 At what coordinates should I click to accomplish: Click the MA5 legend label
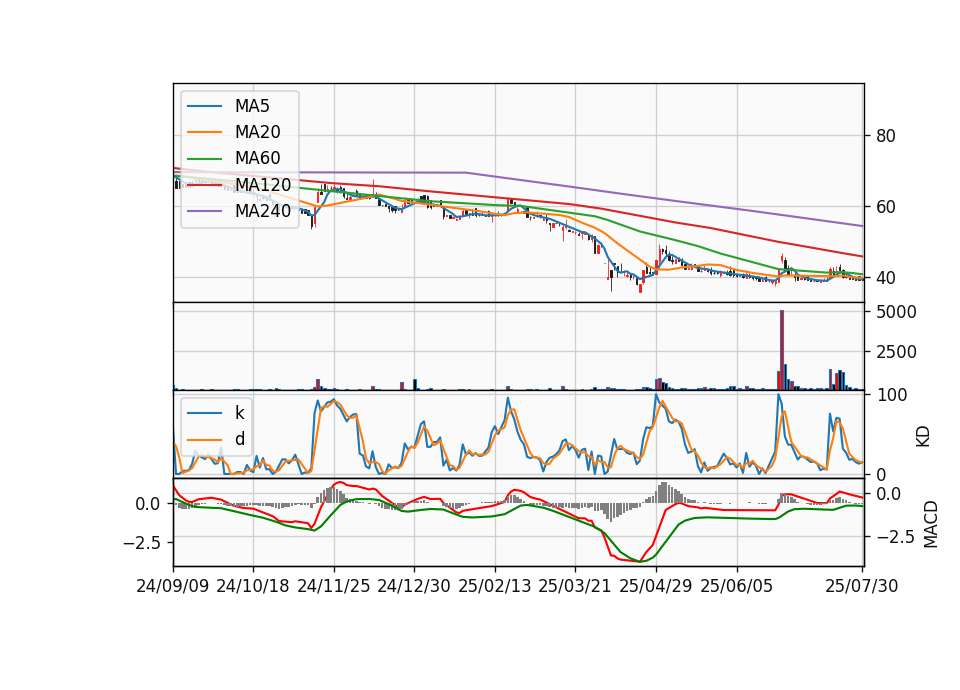point(252,106)
